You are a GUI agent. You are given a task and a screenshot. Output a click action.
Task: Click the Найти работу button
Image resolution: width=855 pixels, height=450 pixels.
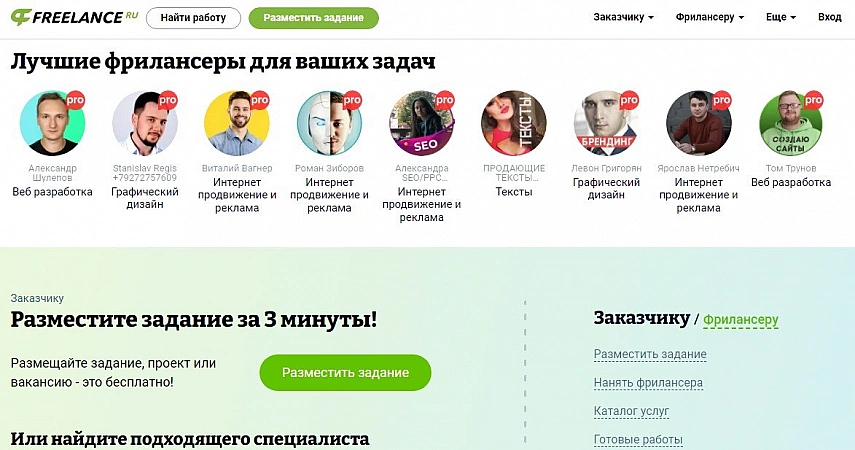194,18
